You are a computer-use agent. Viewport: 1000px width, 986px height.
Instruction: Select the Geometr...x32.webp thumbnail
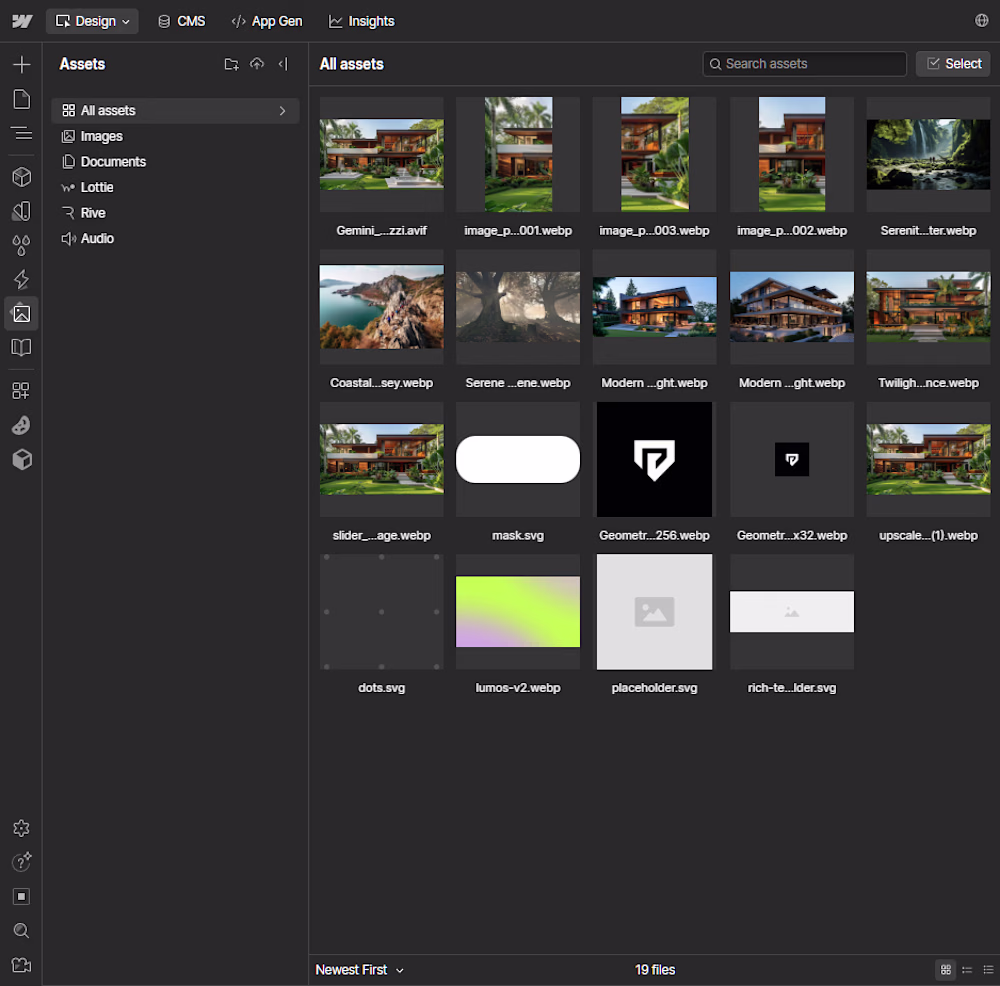point(791,459)
